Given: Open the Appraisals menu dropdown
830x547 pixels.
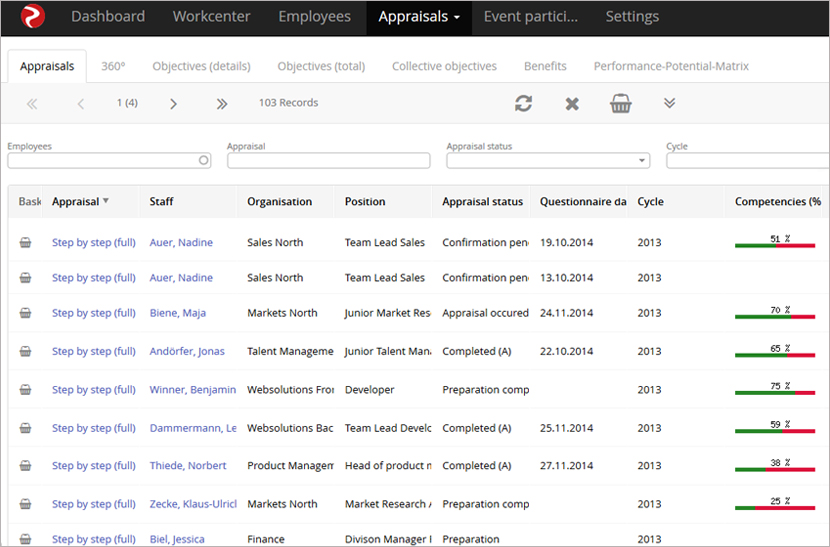Looking at the screenshot, I should (x=419, y=17).
